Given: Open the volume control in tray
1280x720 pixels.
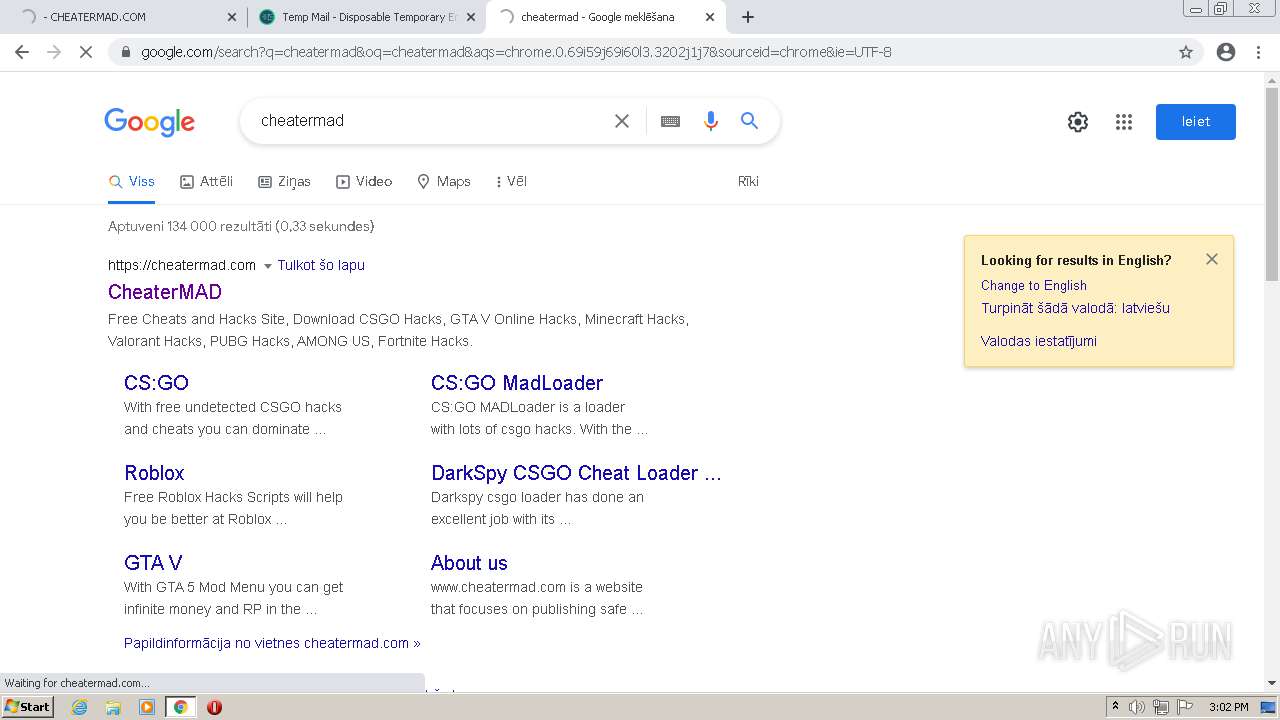Looking at the screenshot, I should click(x=1137, y=707).
